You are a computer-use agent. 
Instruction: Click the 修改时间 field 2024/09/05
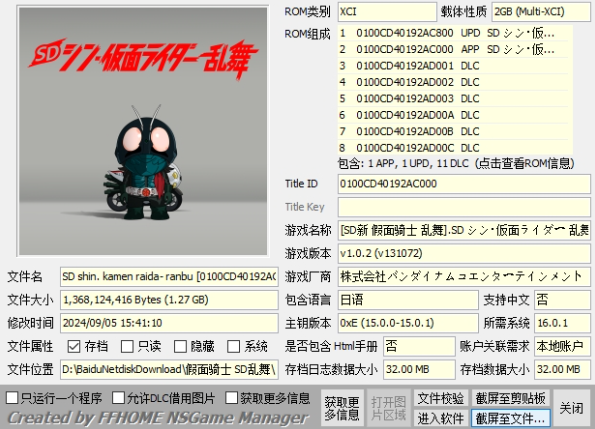tap(169, 323)
